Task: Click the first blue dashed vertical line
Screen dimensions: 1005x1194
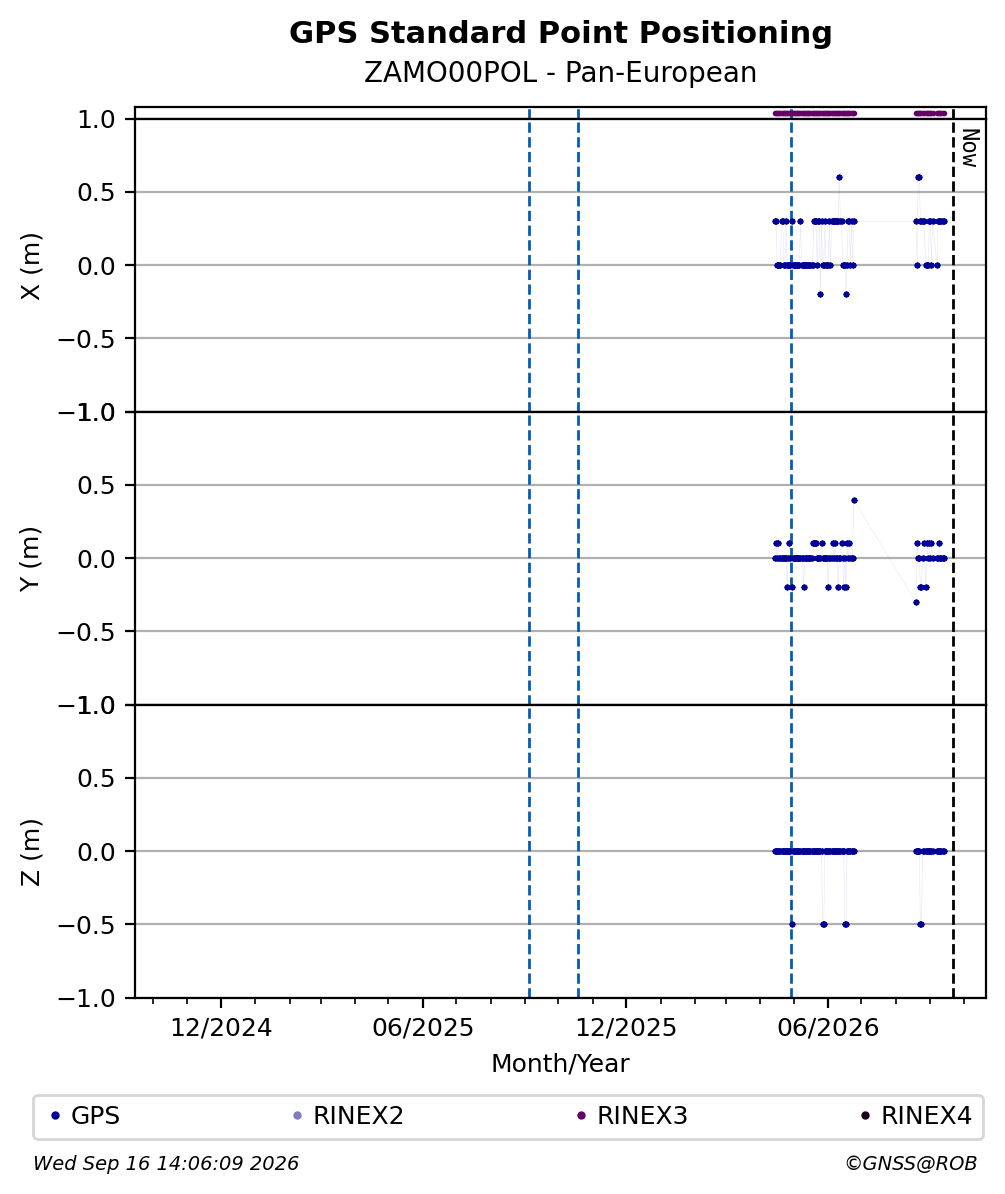Action: click(x=529, y=552)
